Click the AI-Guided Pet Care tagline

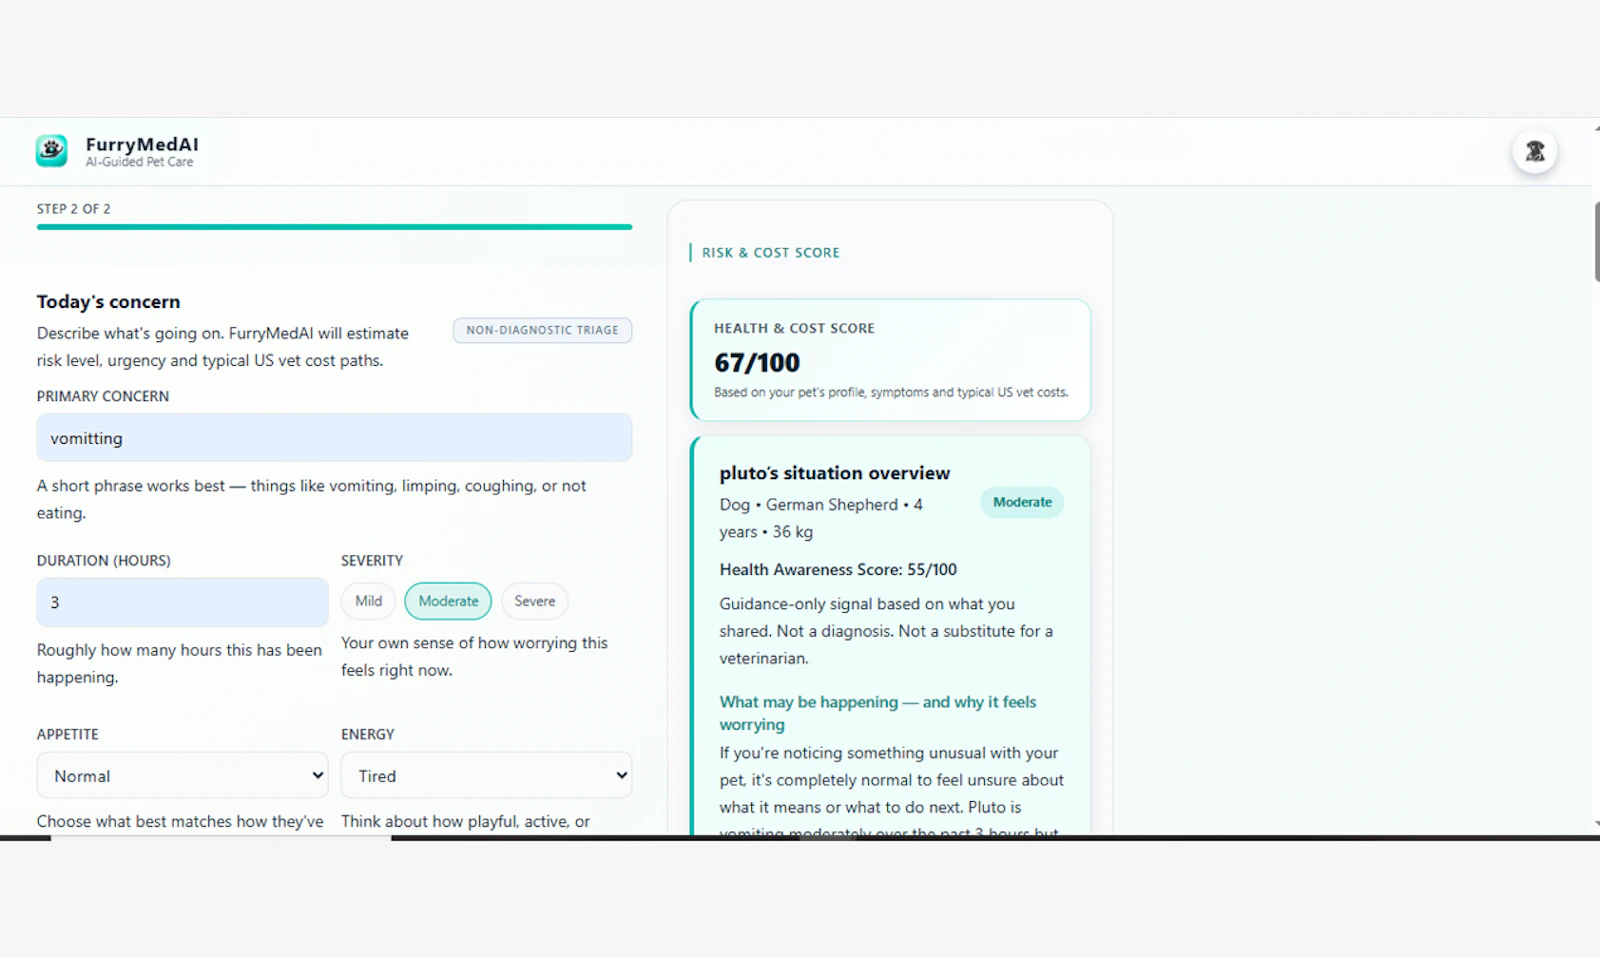(x=139, y=162)
